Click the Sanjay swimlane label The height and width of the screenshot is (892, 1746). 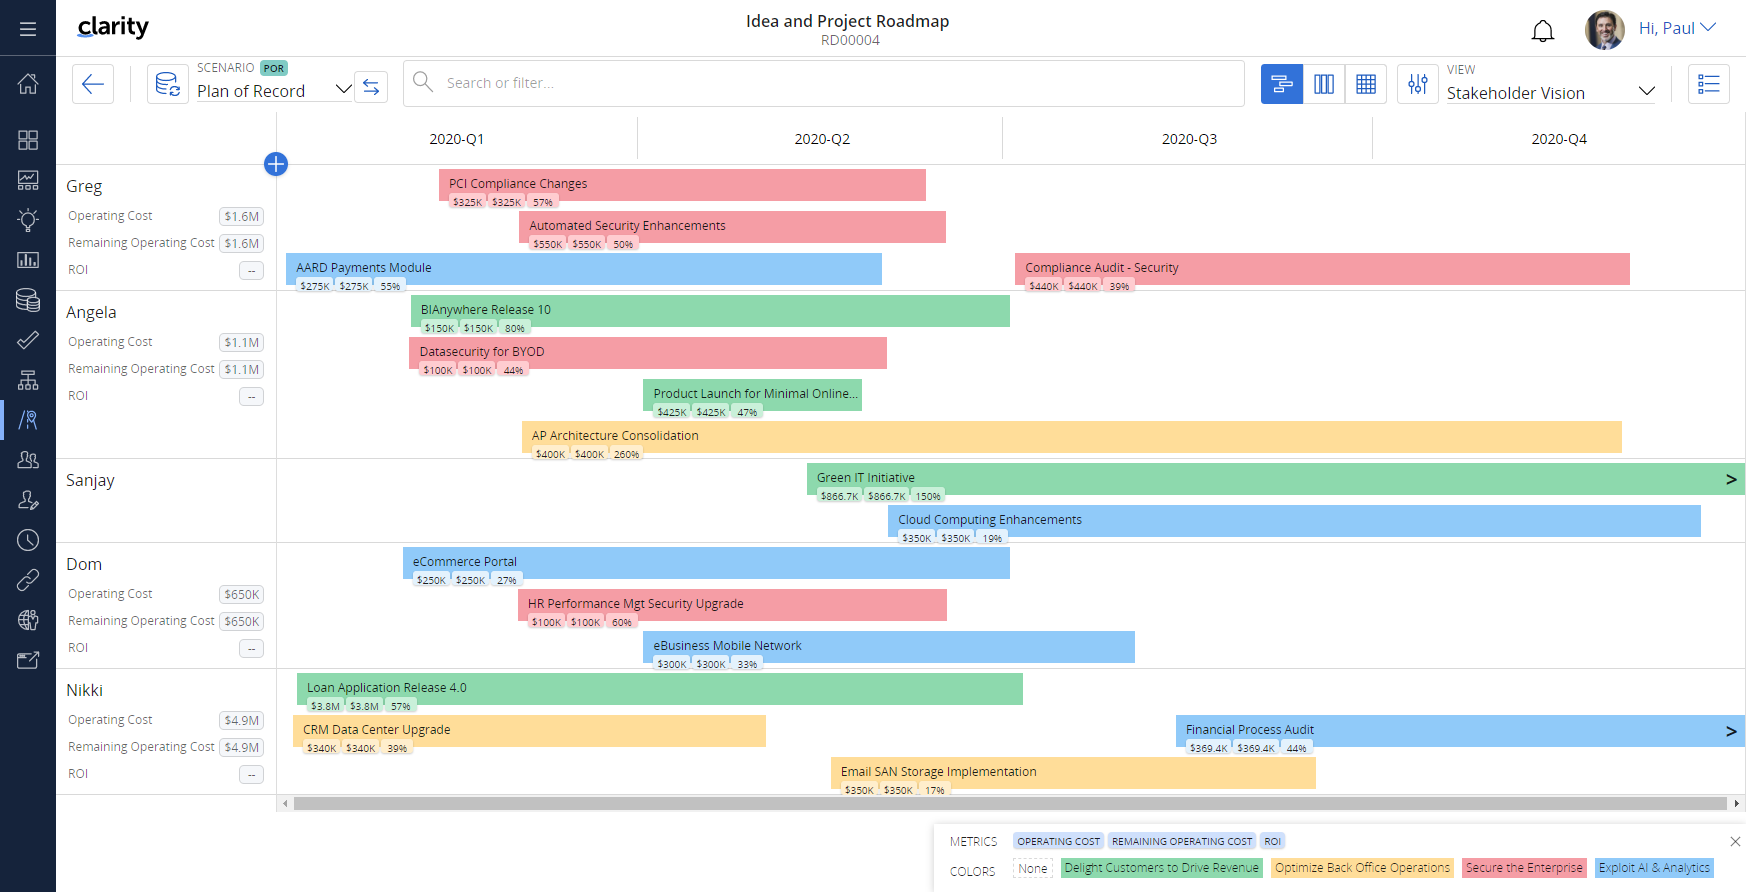(x=90, y=480)
